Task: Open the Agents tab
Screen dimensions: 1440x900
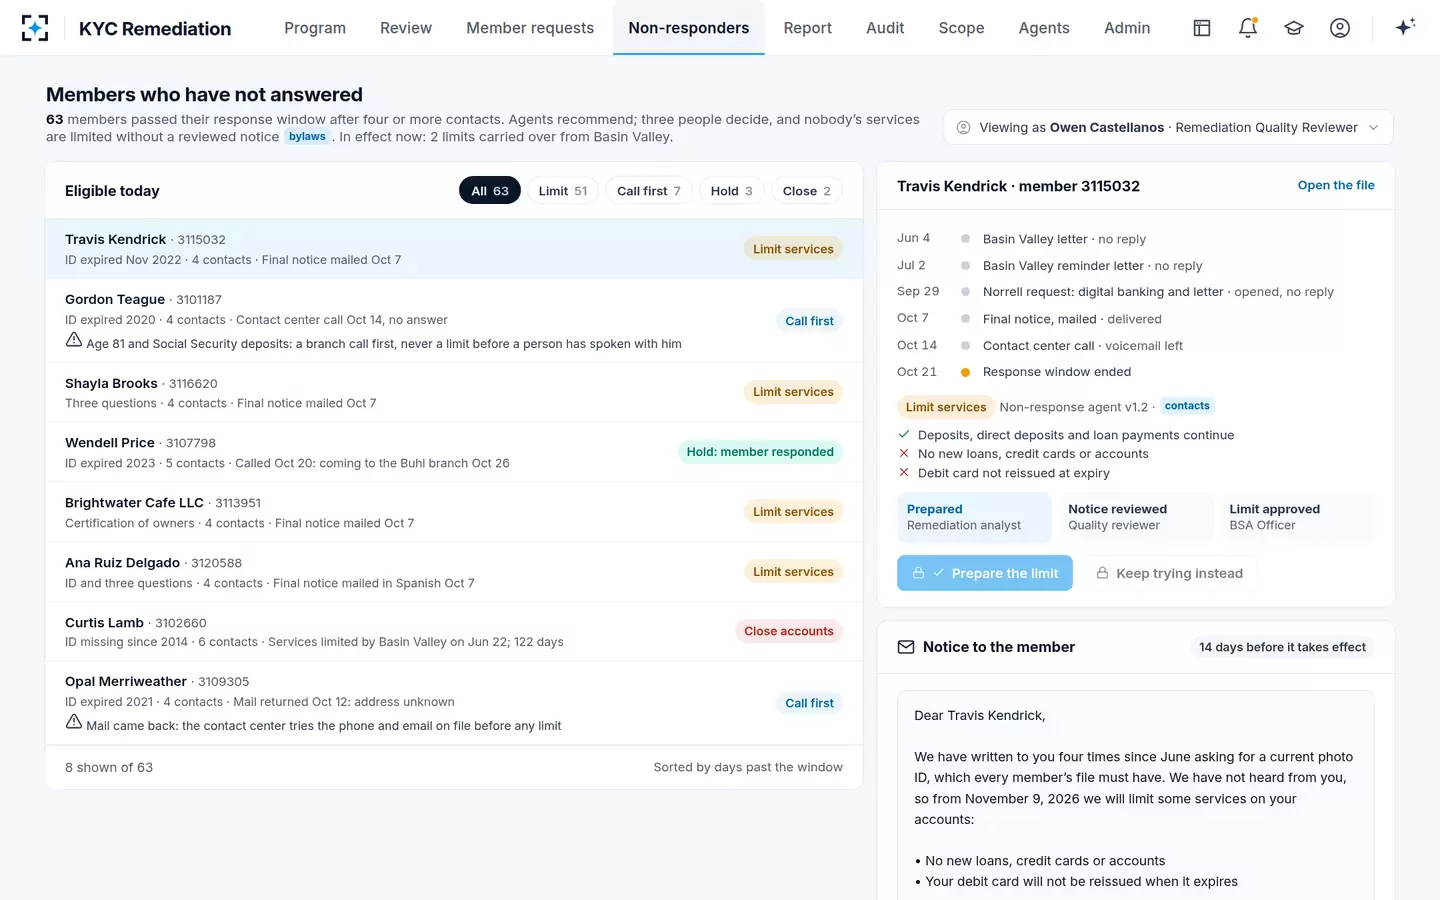Action: pyautogui.click(x=1044, y=28)
